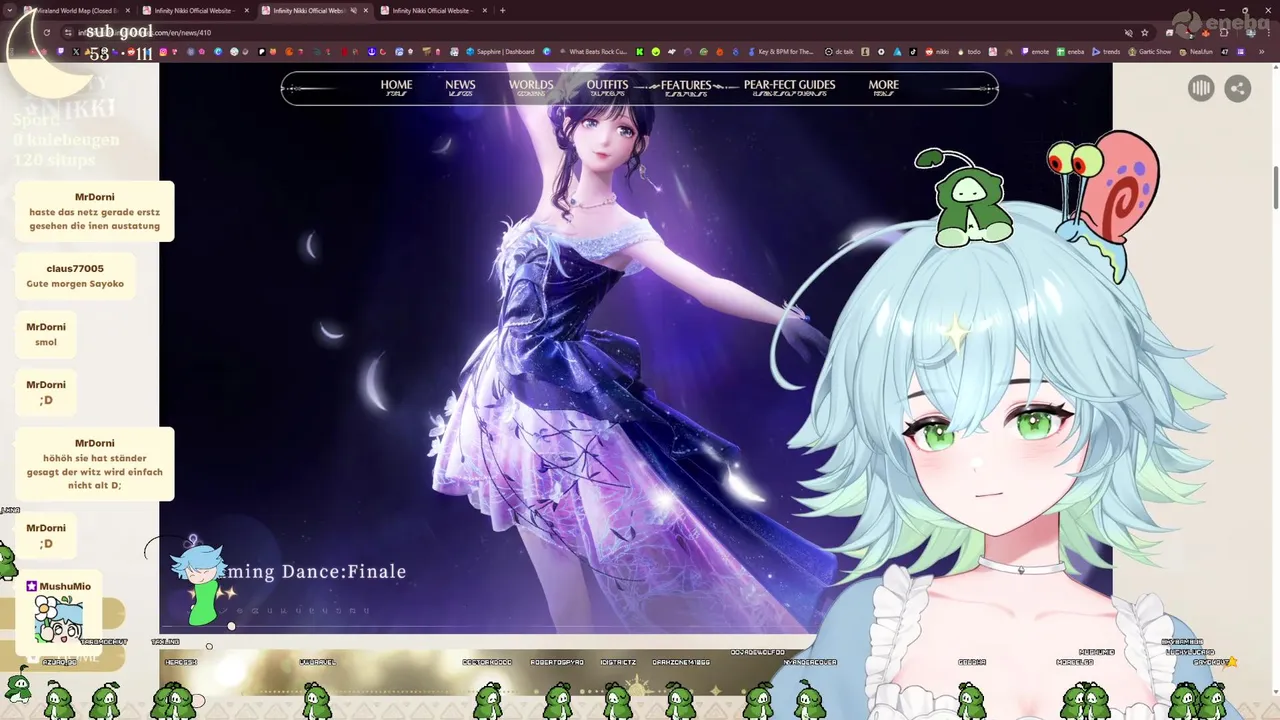Unmute the active tab via its speaker icon
The image size is (1280, 720).
(353, 10)
